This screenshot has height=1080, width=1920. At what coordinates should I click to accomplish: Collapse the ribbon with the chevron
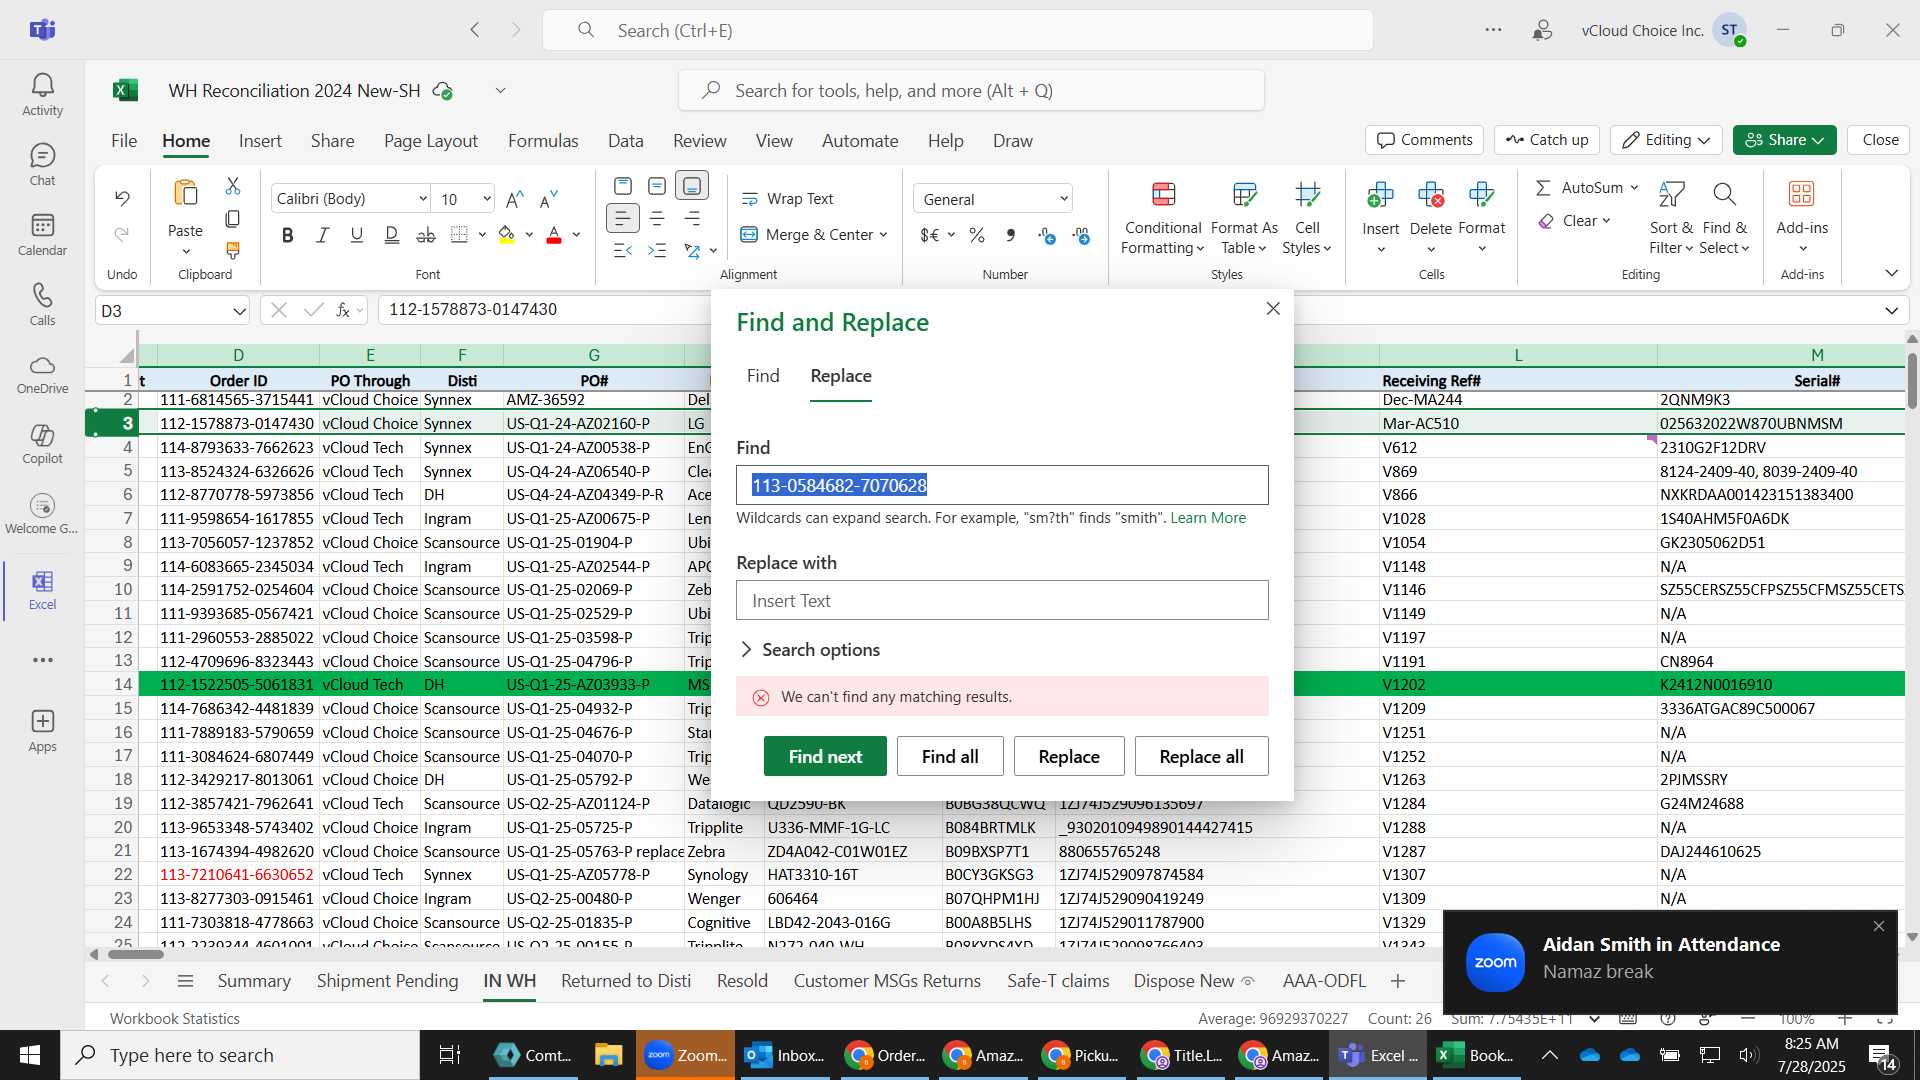click(1891, 273)
